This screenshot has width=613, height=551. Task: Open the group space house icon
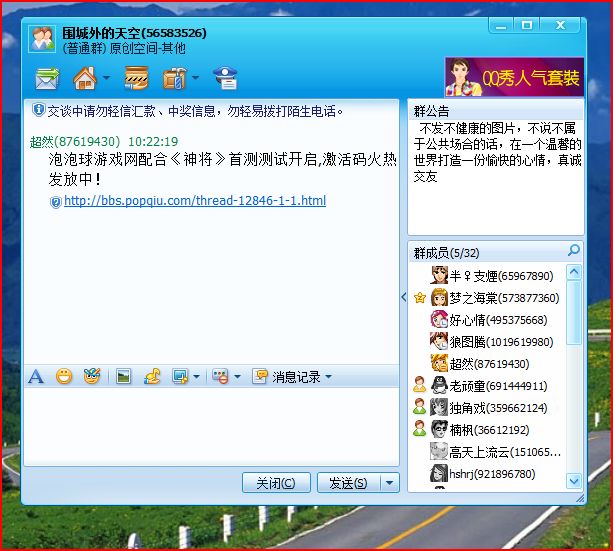(85, 78)
